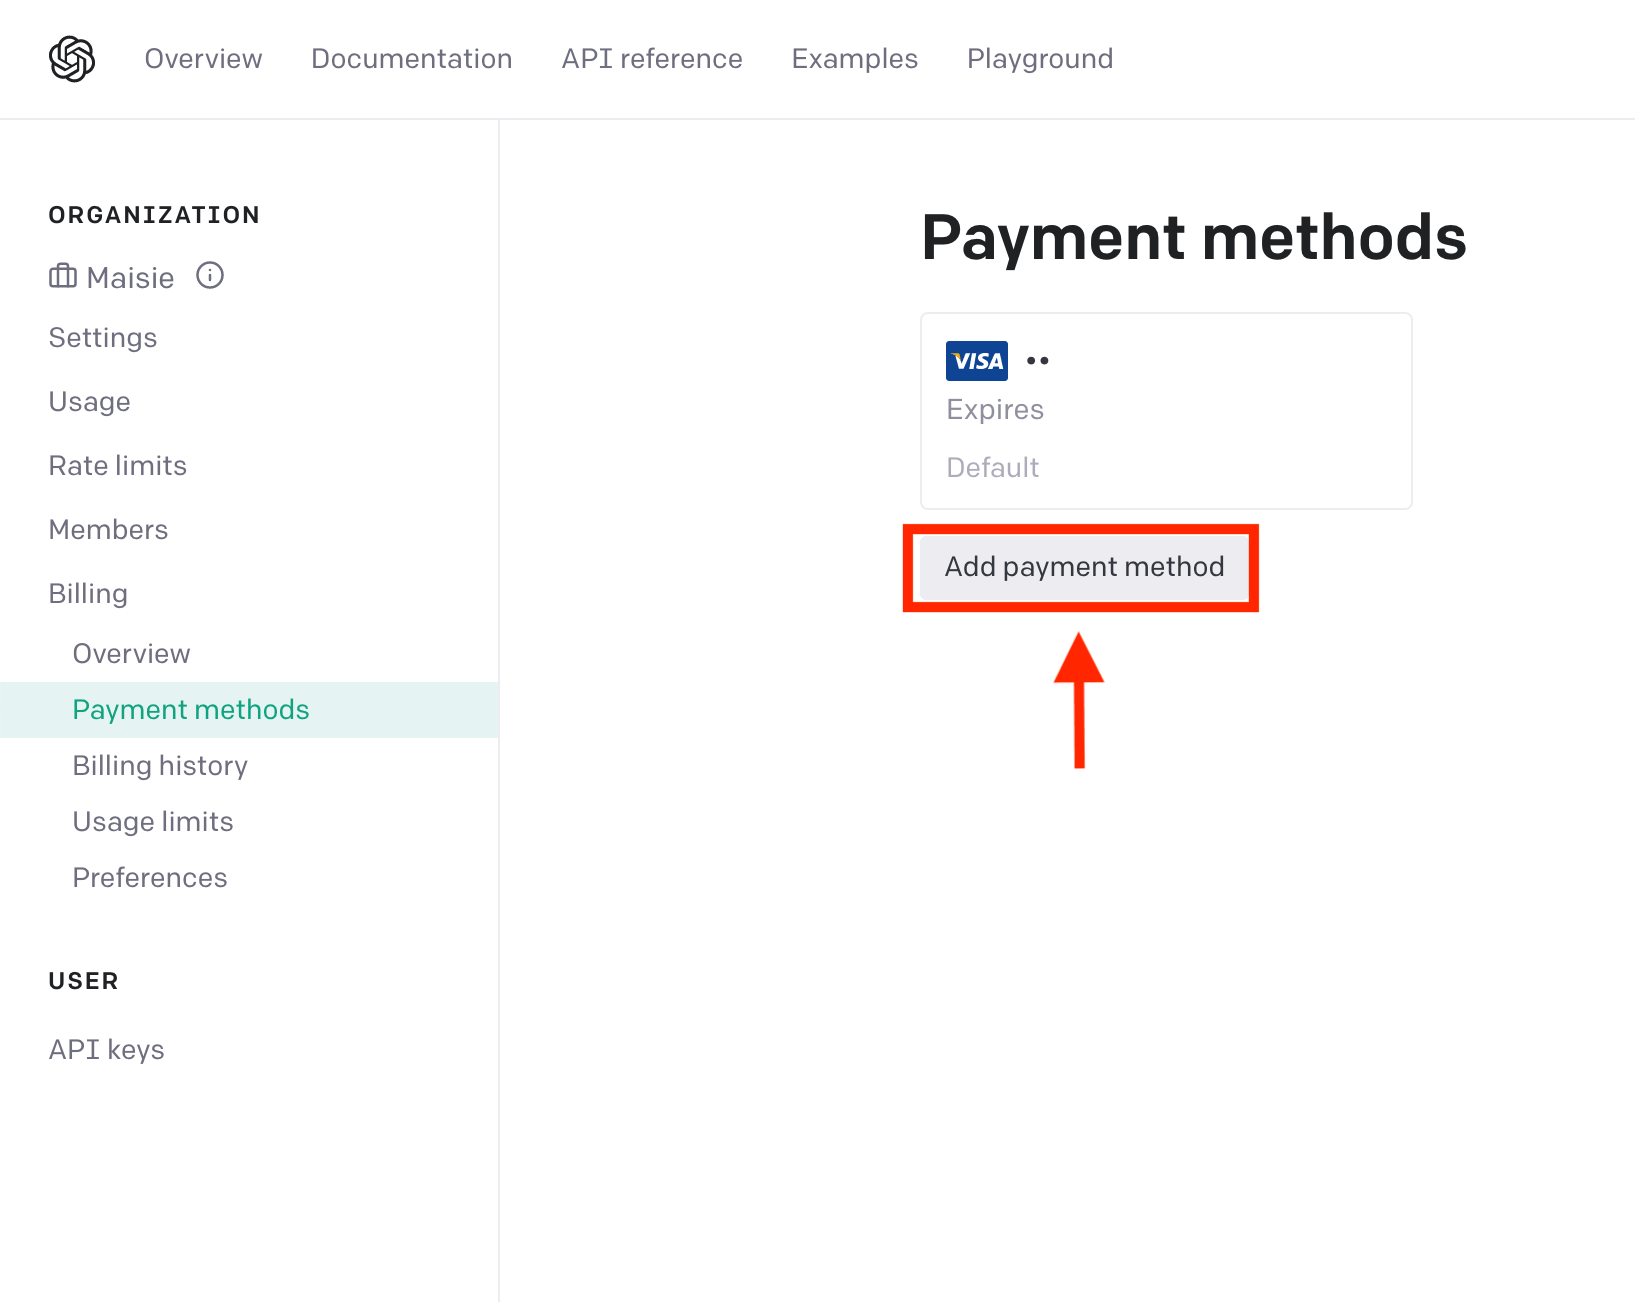Open Usage limits settings
The width and height of the screenshot is (1635, 1302).
pyautogui.click(x=152, y=821)
